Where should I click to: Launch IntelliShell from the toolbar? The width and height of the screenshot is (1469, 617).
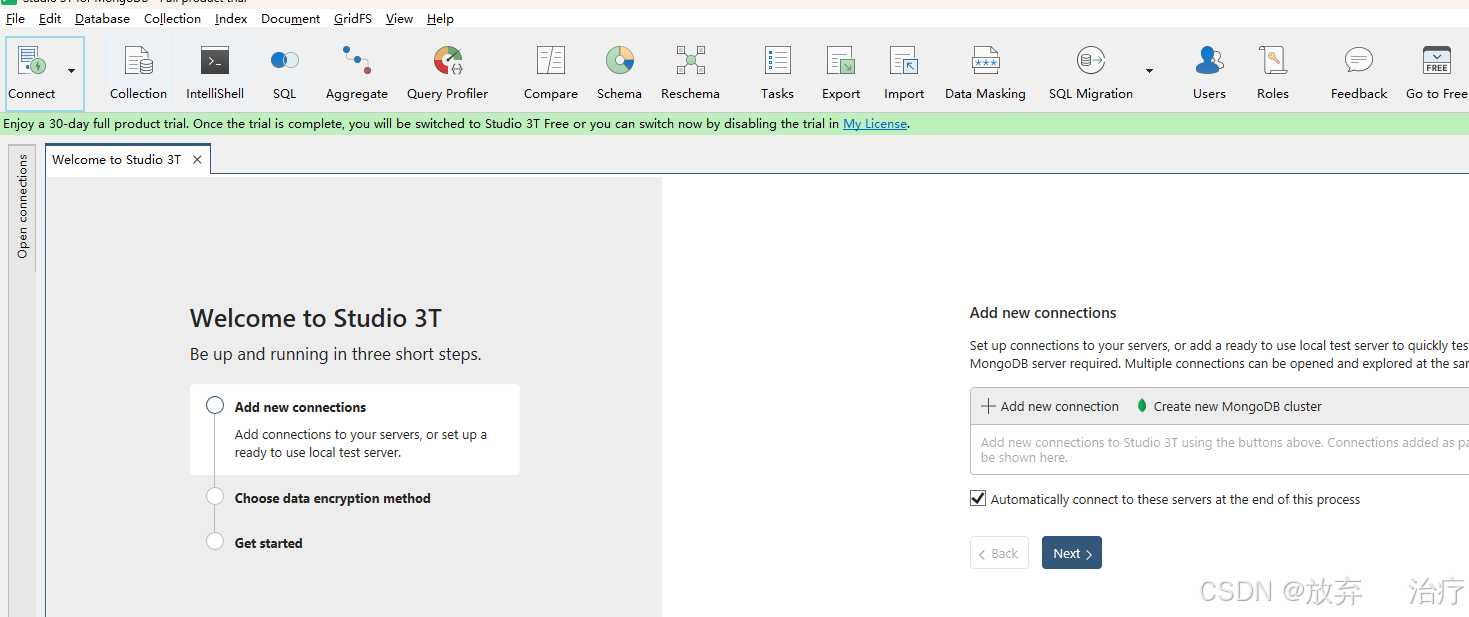pyautogui.click(x=215, y=72)
